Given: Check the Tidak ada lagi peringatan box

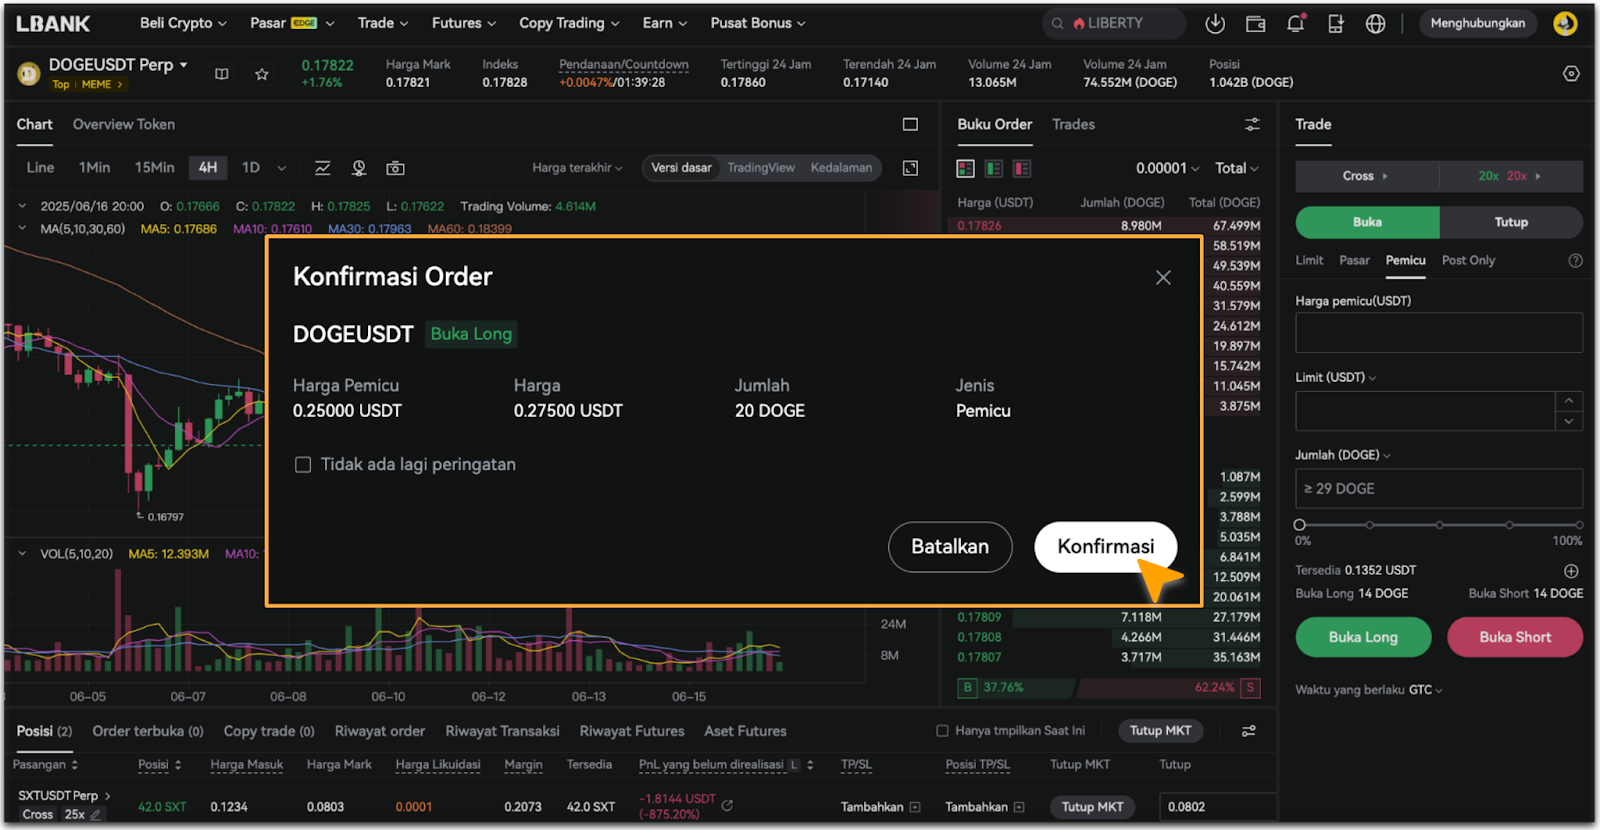Looking at the screenshot, I should 303,465.
